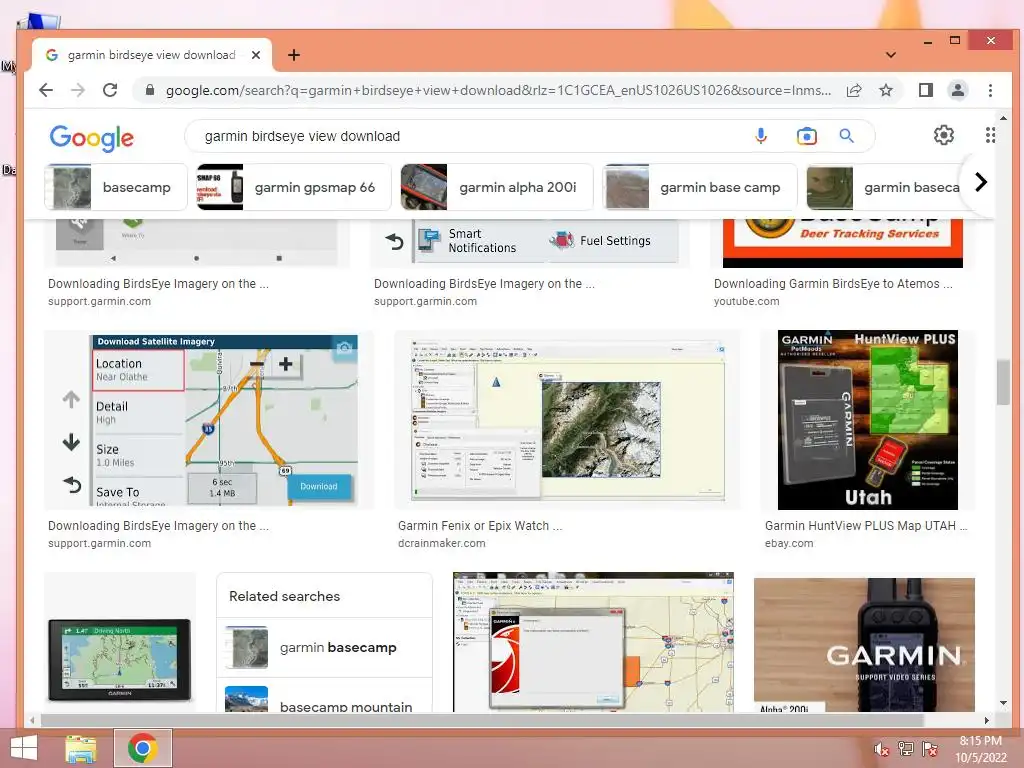Image resolution: width=1024 pixels, height=768 pixels.
Task: Open Downloading Garmin BirdsEye to Atemos link
Action: 833,283
